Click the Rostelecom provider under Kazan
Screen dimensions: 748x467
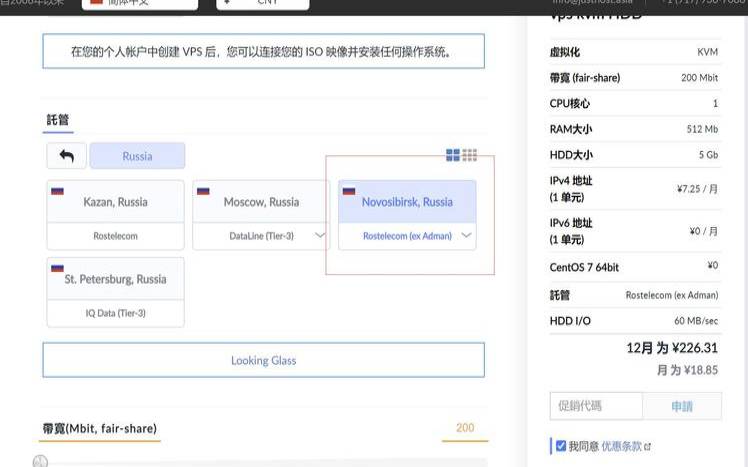point(115,236)
